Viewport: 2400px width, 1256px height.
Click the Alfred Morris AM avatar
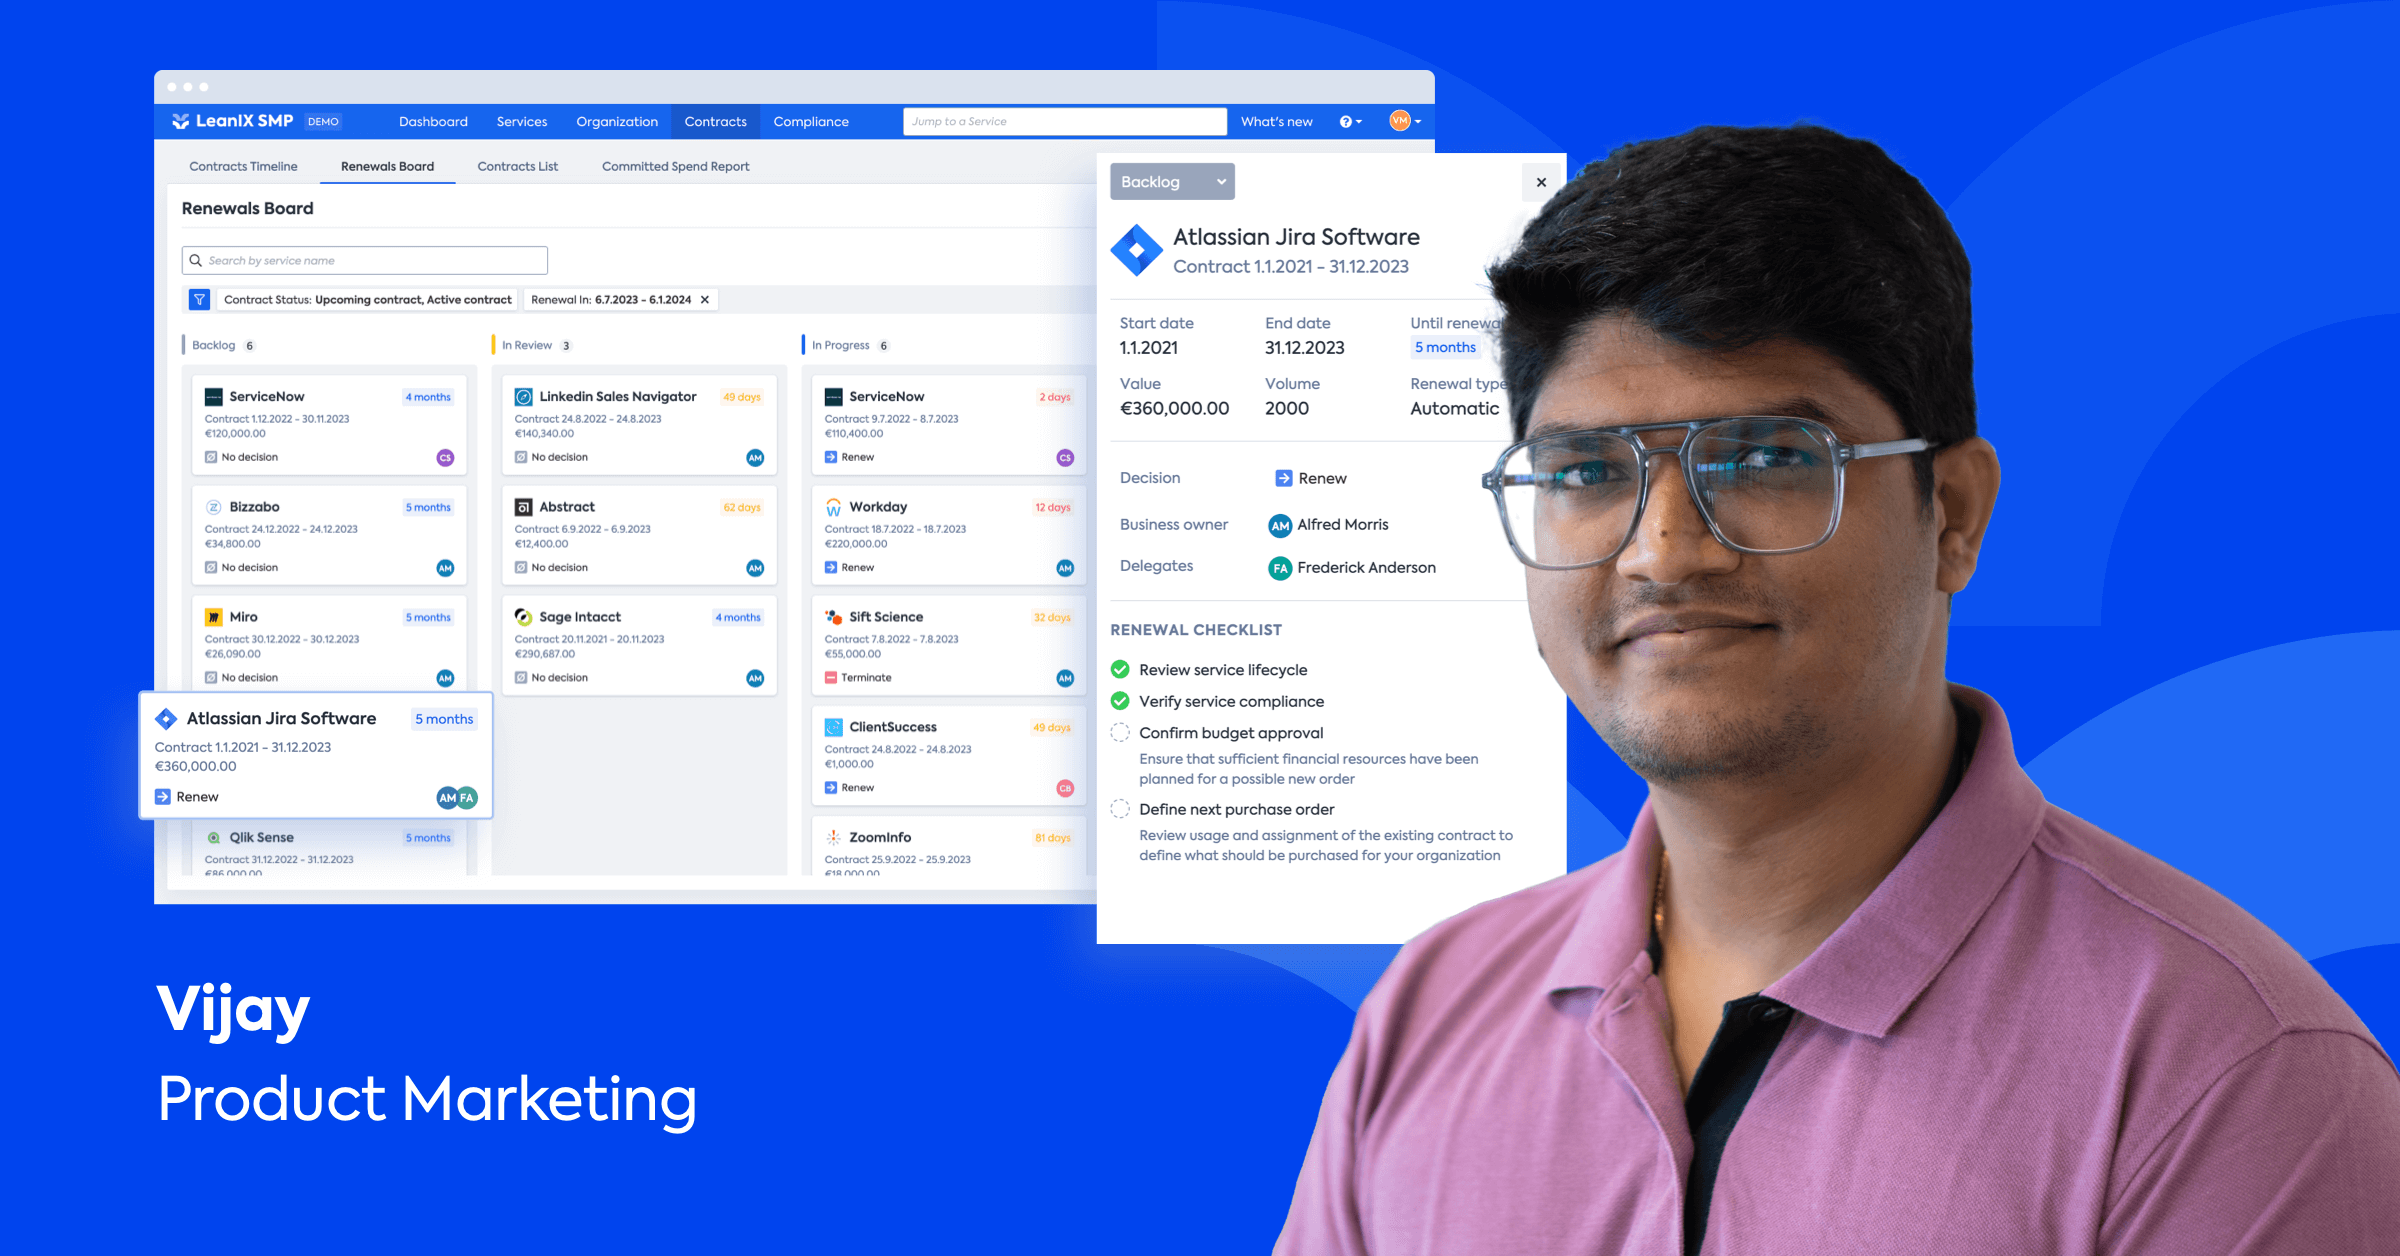pos(1280,526)
